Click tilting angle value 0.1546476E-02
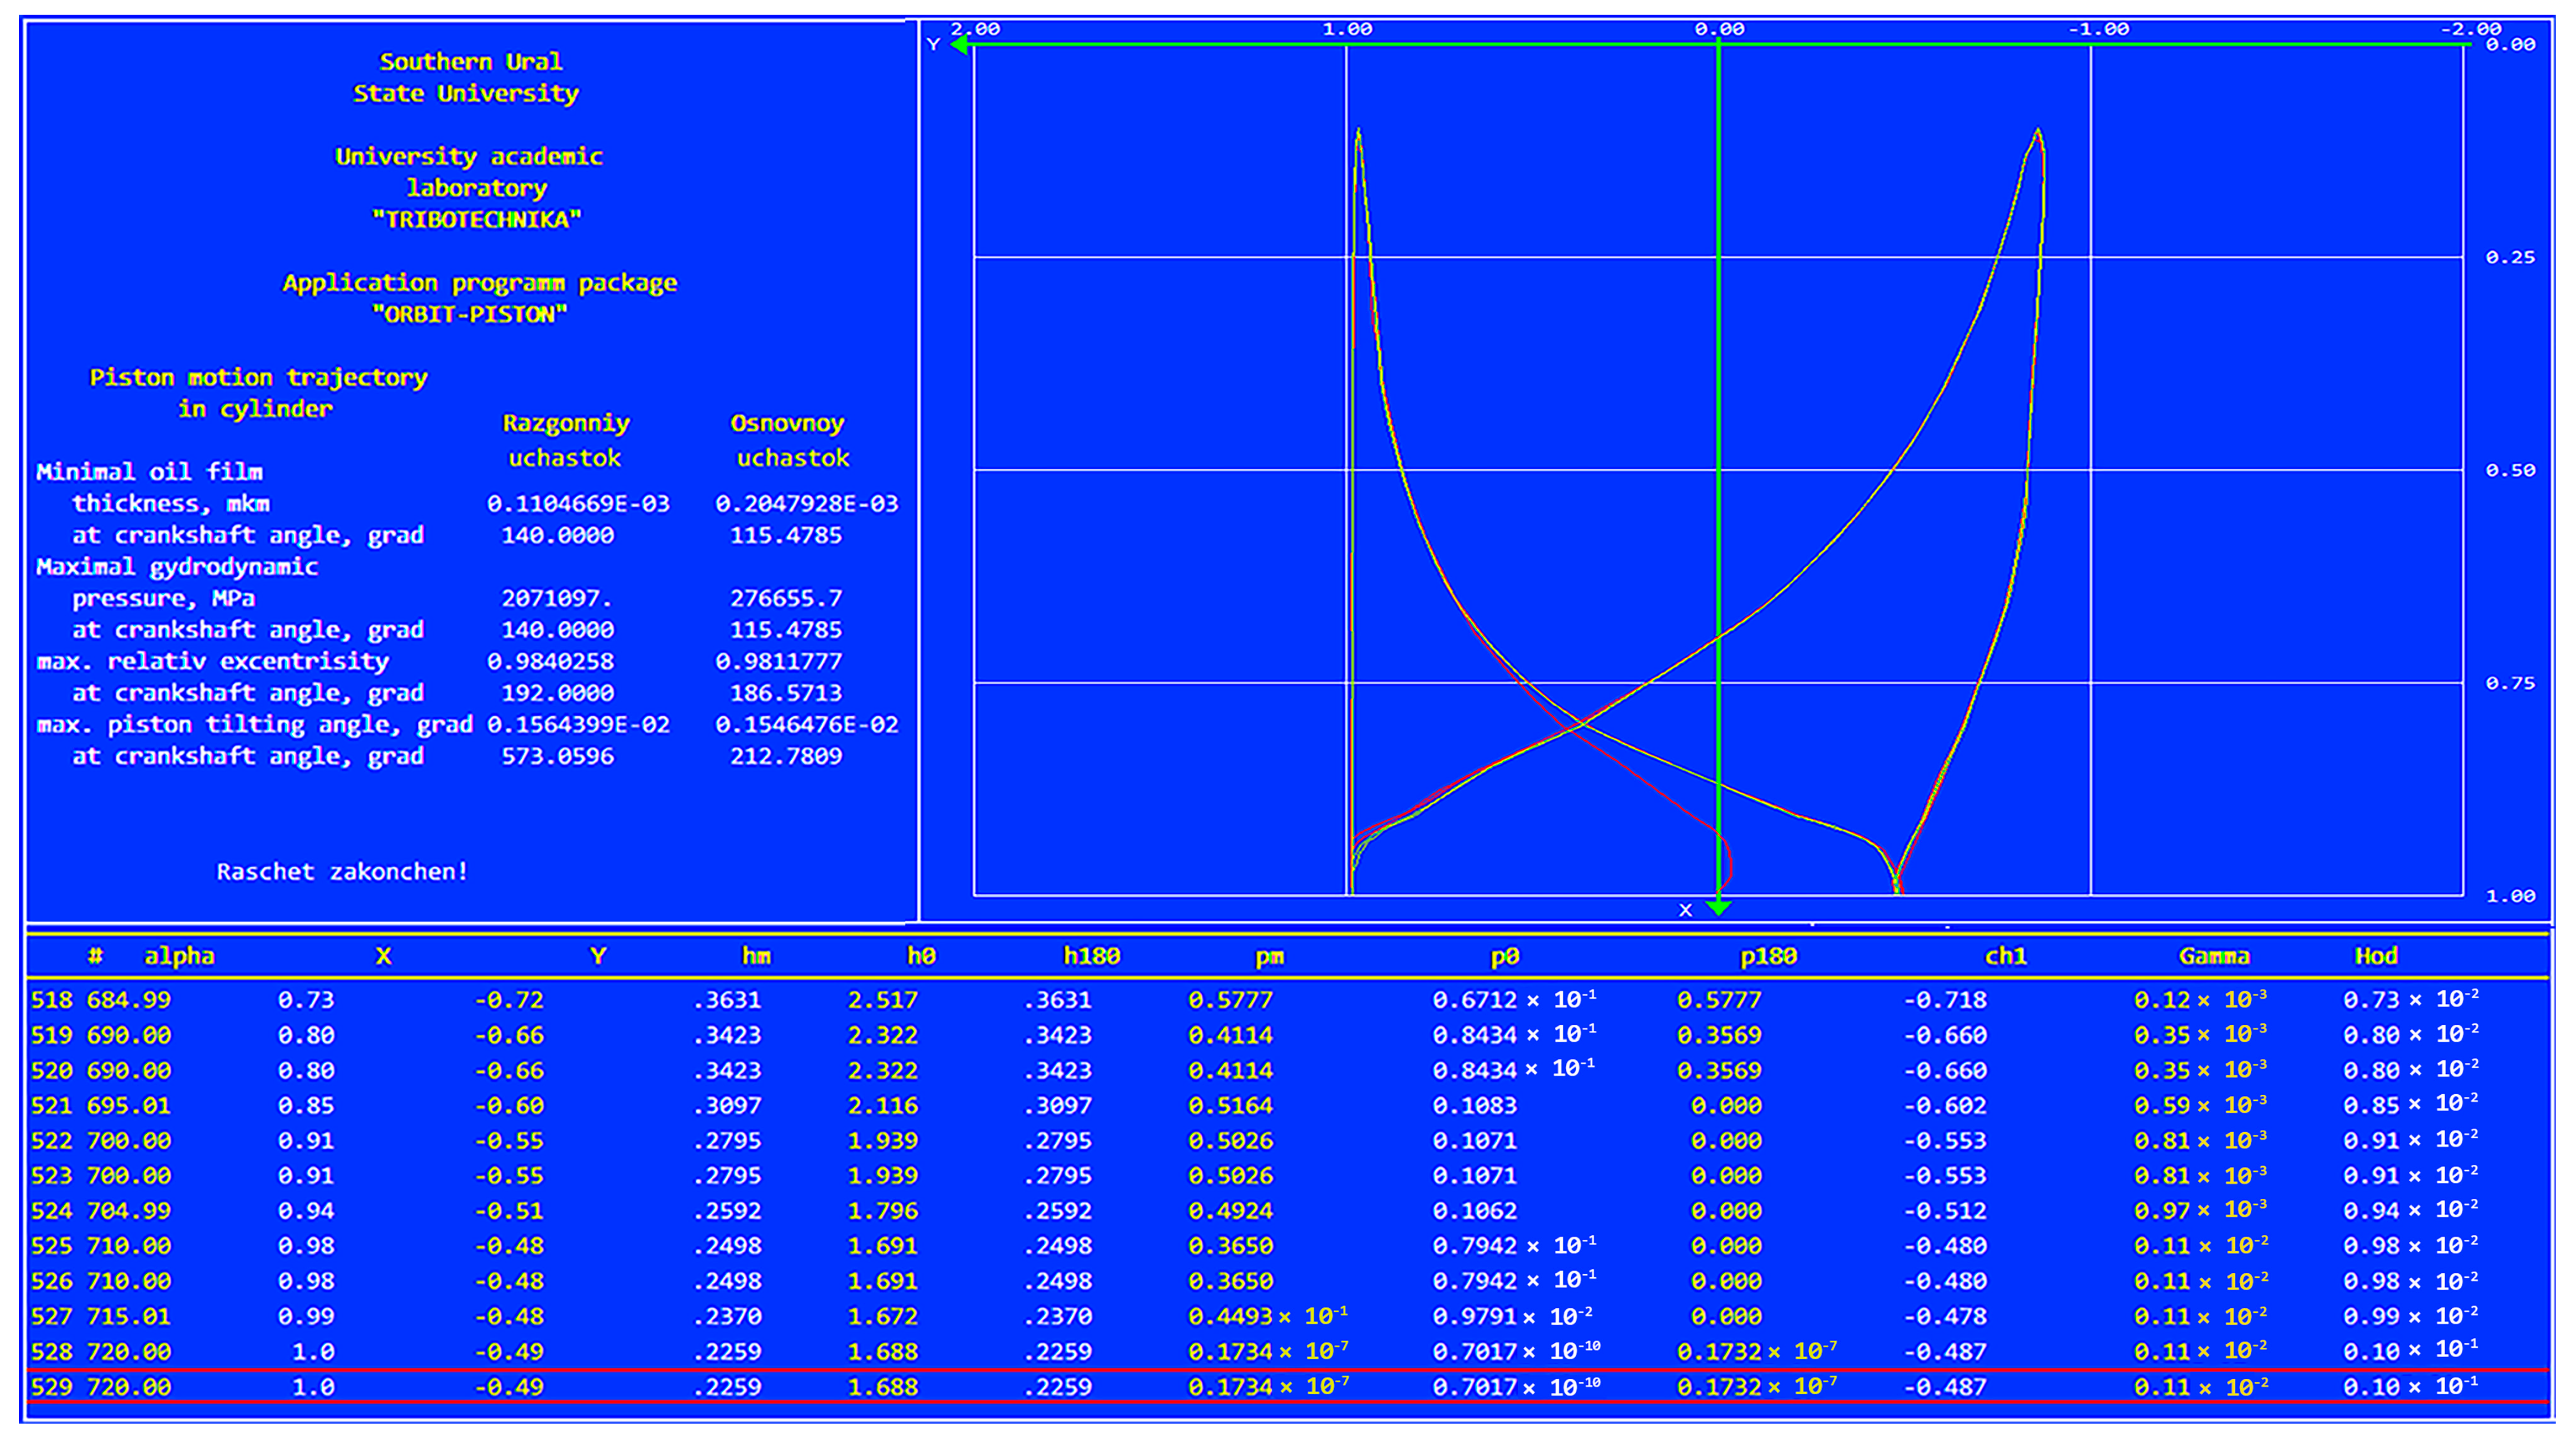This screenshot has width=2576, height=1436. point(806,724)
